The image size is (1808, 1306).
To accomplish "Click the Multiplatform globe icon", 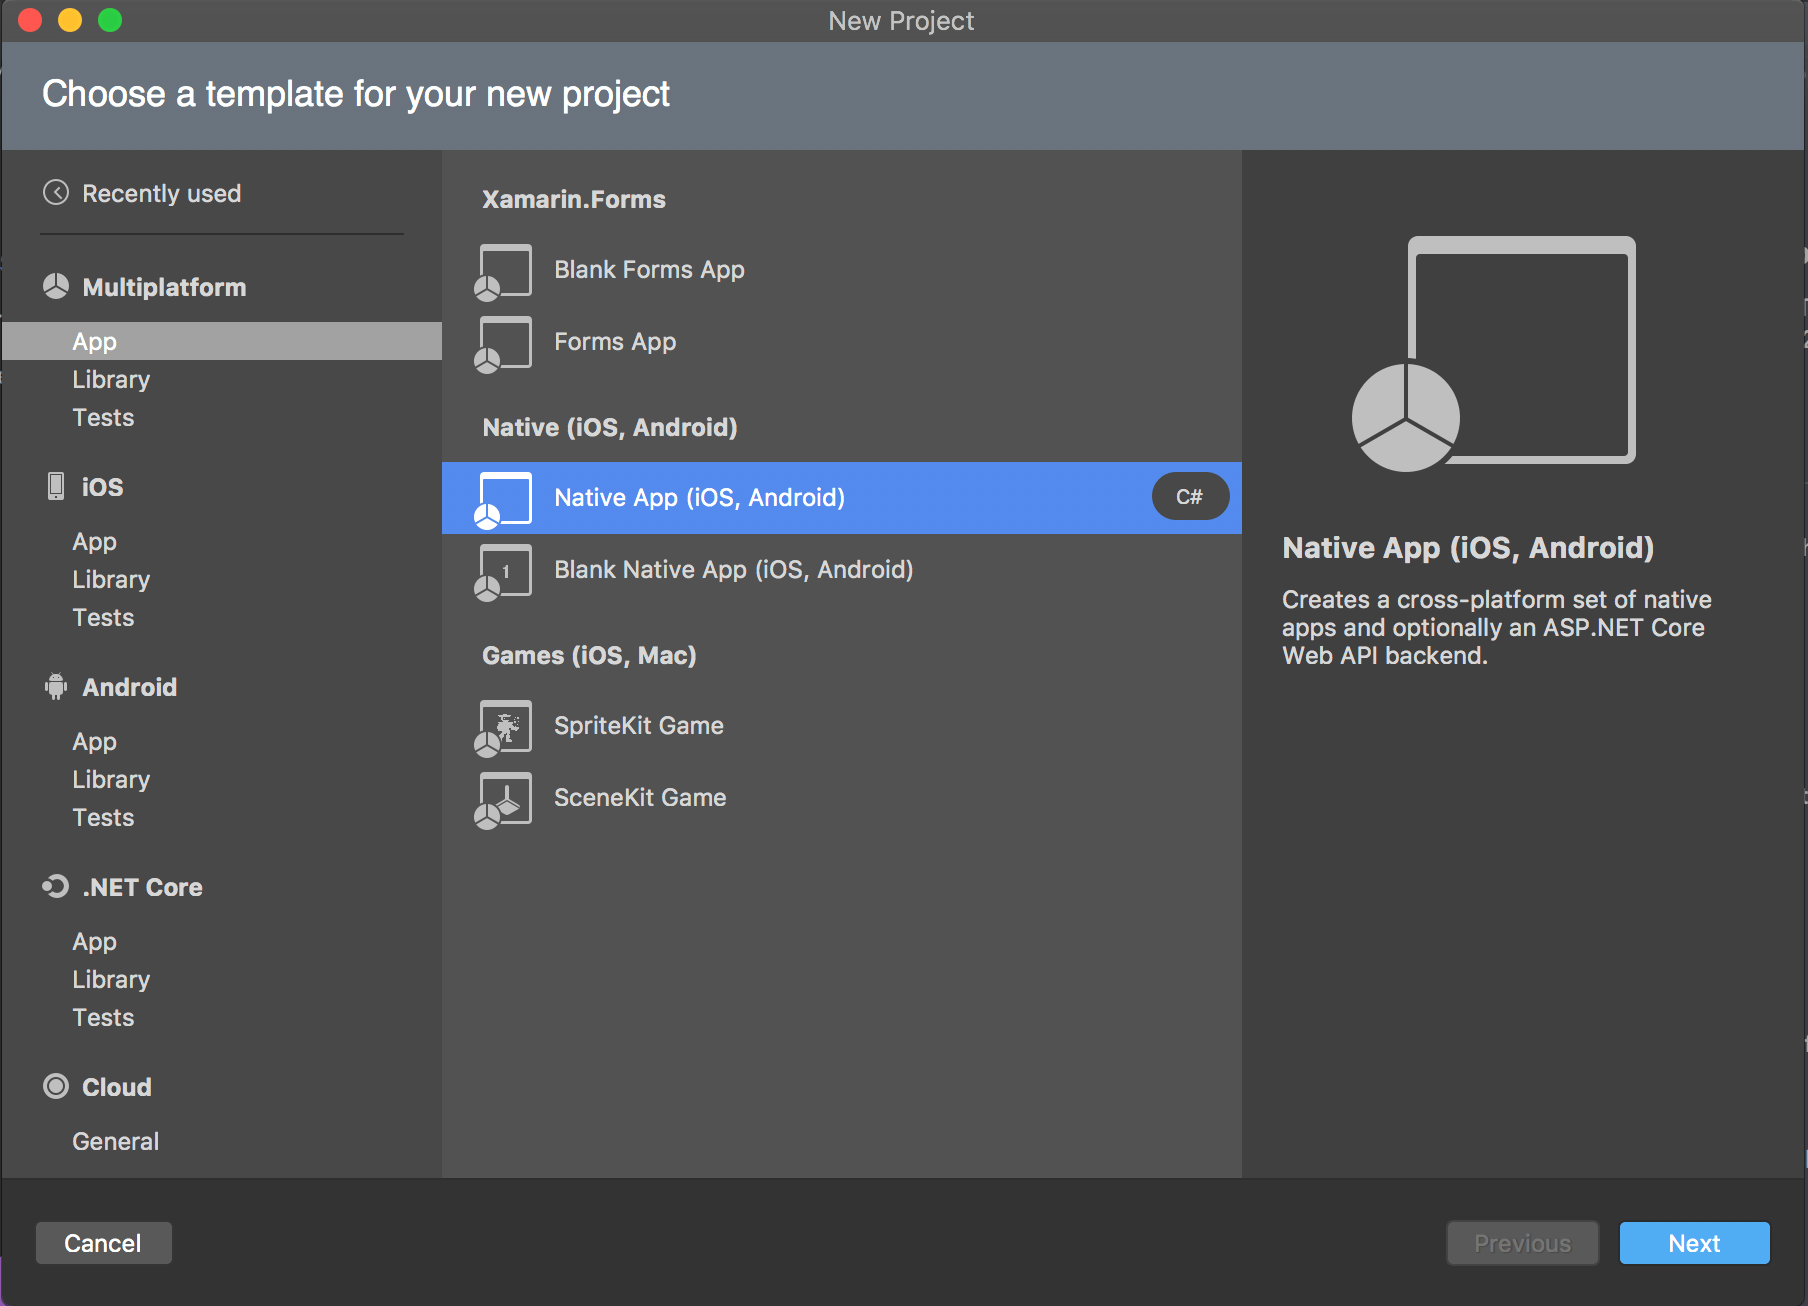I will click(55, 287).
